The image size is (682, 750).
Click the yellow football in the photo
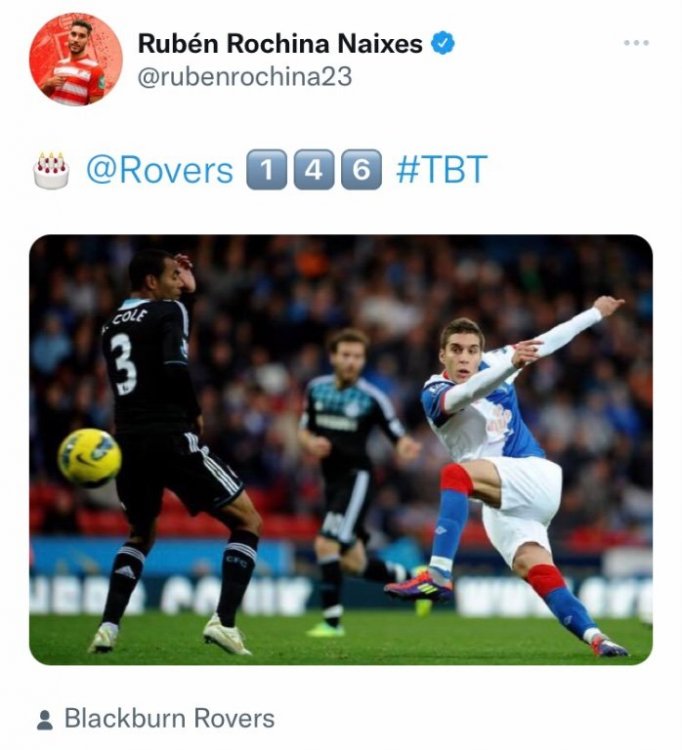point(89,458)
